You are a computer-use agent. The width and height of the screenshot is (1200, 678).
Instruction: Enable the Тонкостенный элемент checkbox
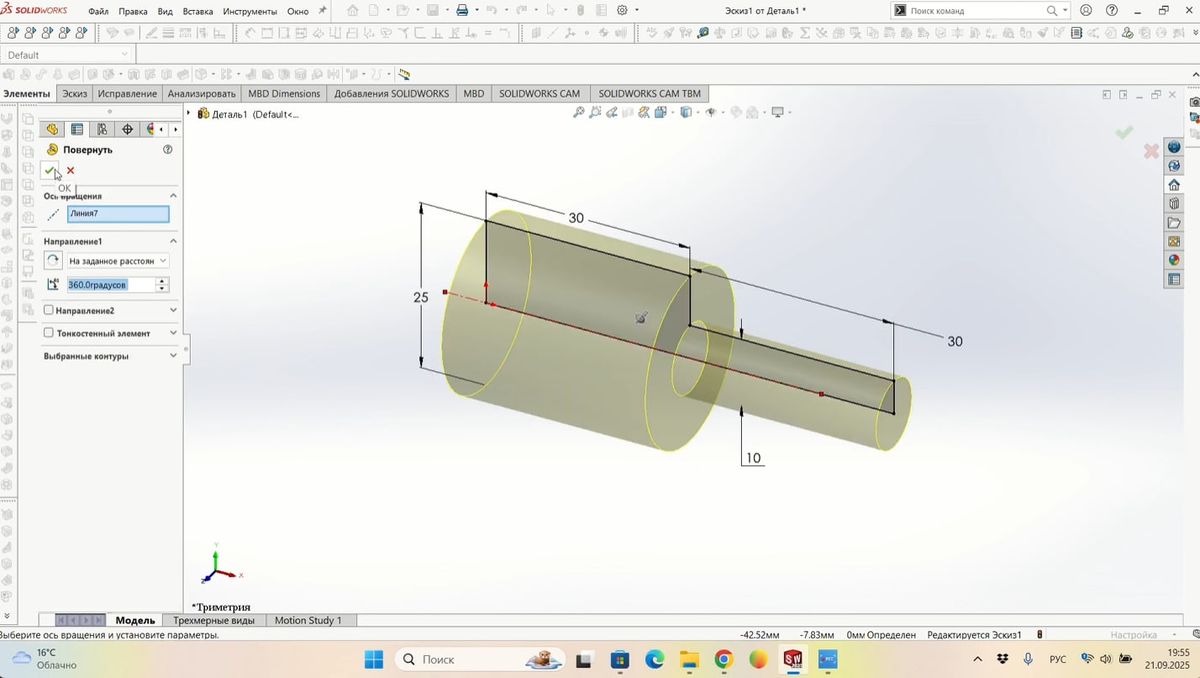point(49,333)
